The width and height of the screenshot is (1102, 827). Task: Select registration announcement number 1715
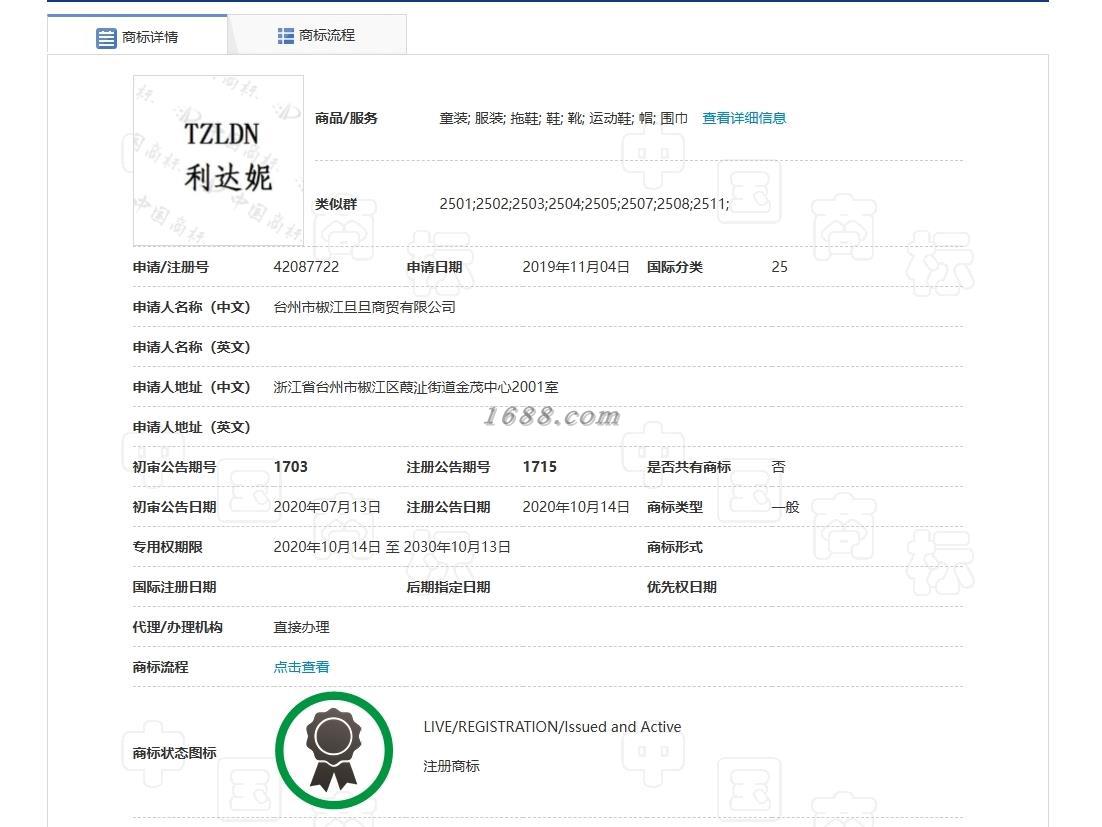(540, 467)
